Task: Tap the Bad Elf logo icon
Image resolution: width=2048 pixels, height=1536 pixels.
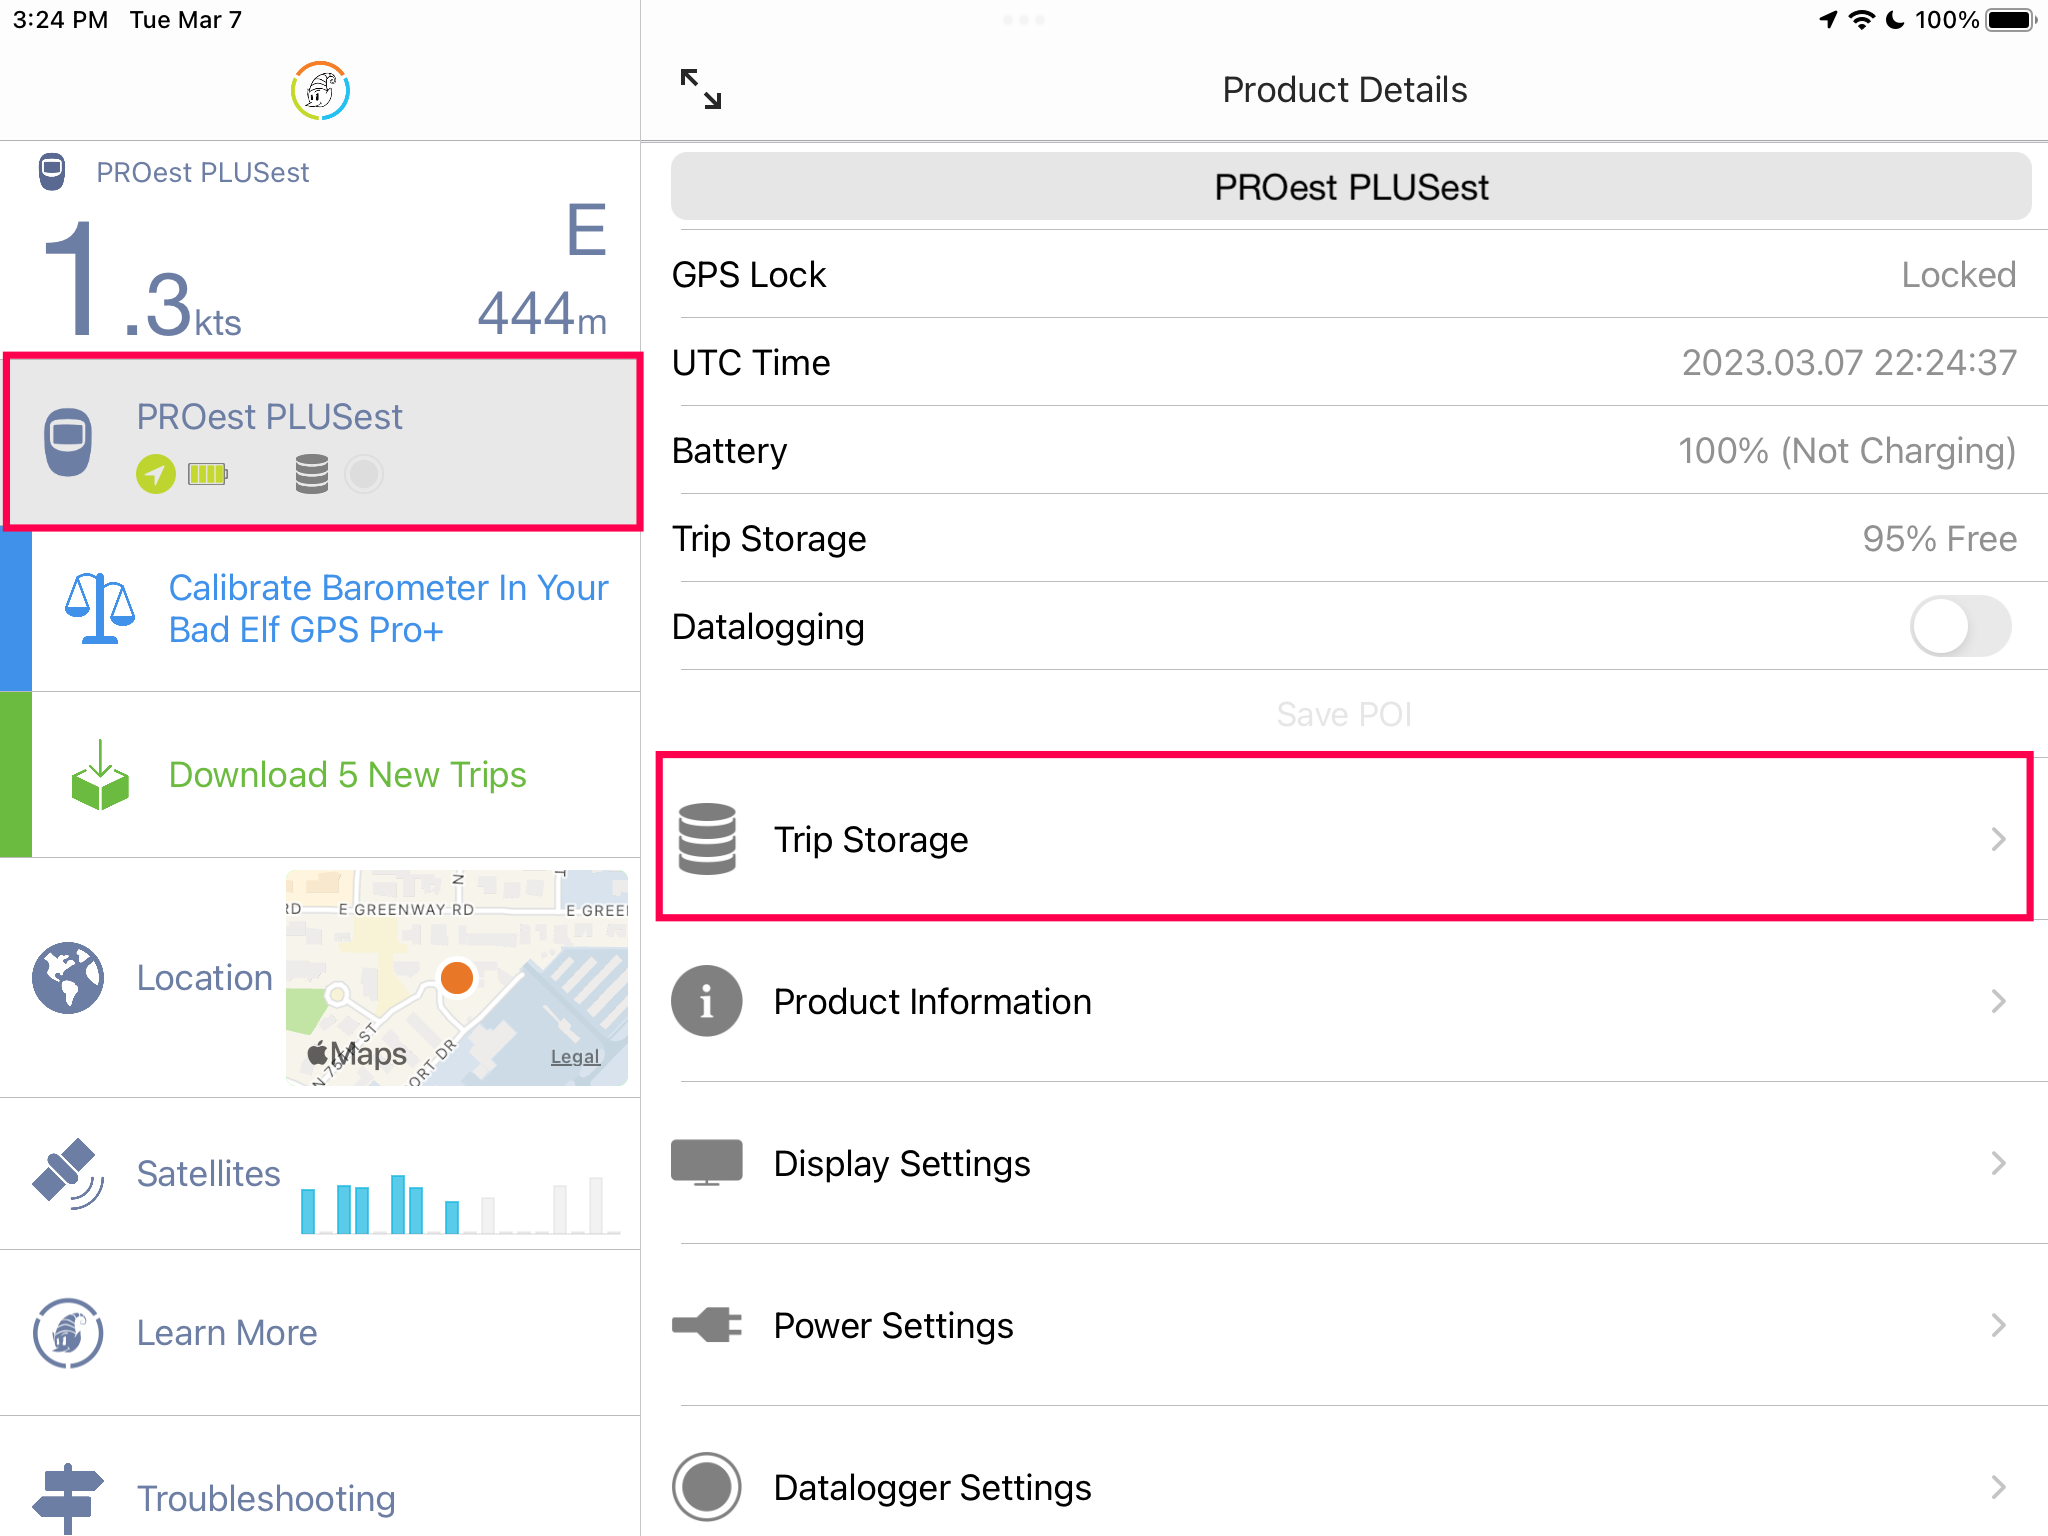Action: 320,91
